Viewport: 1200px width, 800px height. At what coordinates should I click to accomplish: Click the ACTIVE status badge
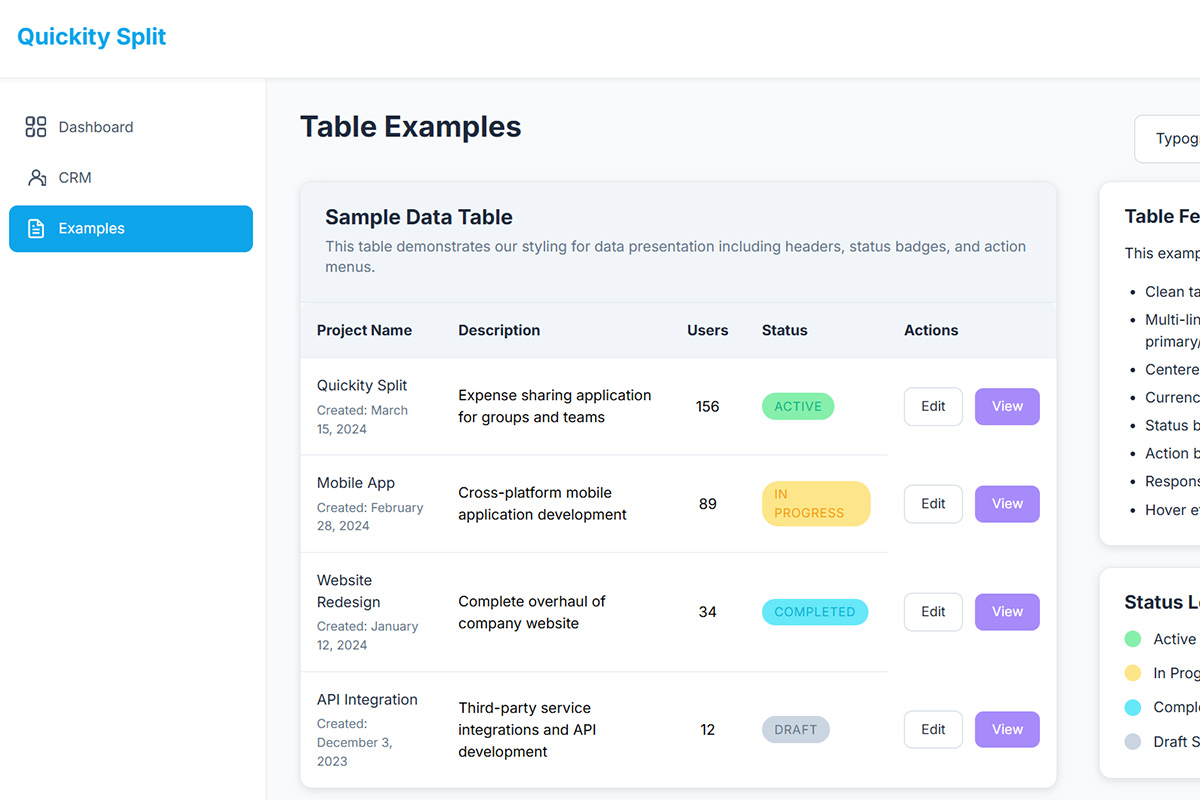pos(798,407)
